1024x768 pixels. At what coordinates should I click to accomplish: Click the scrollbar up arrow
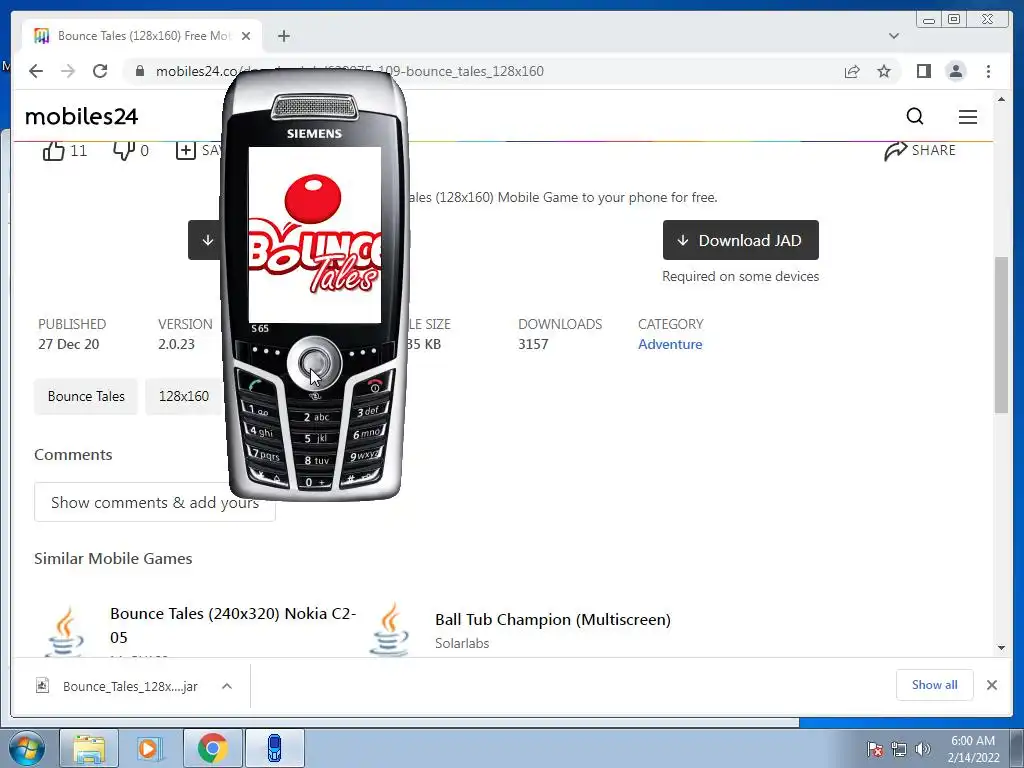point(1001,99)
